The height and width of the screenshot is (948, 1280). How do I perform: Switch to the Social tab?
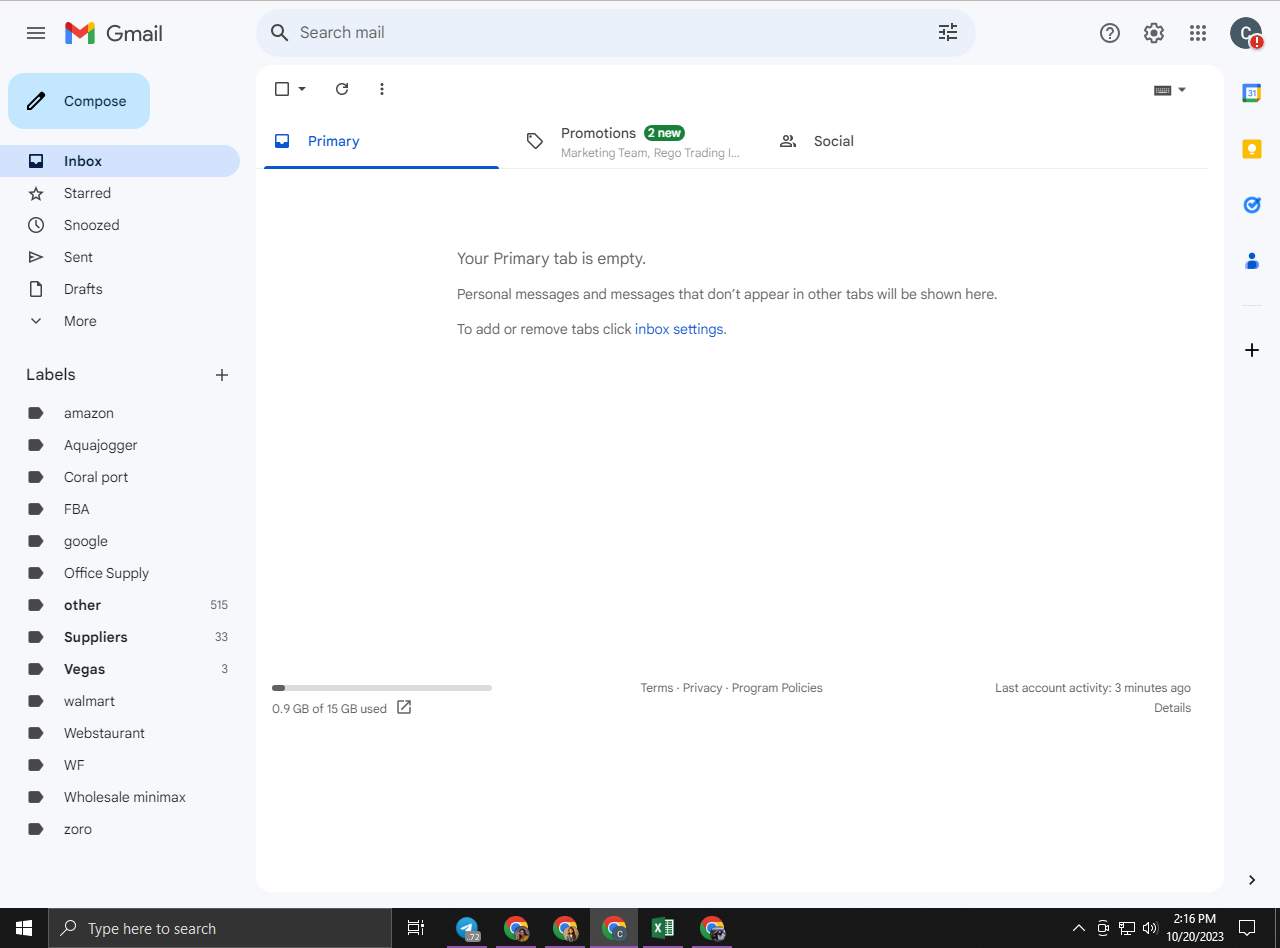[x=885, y=141]
